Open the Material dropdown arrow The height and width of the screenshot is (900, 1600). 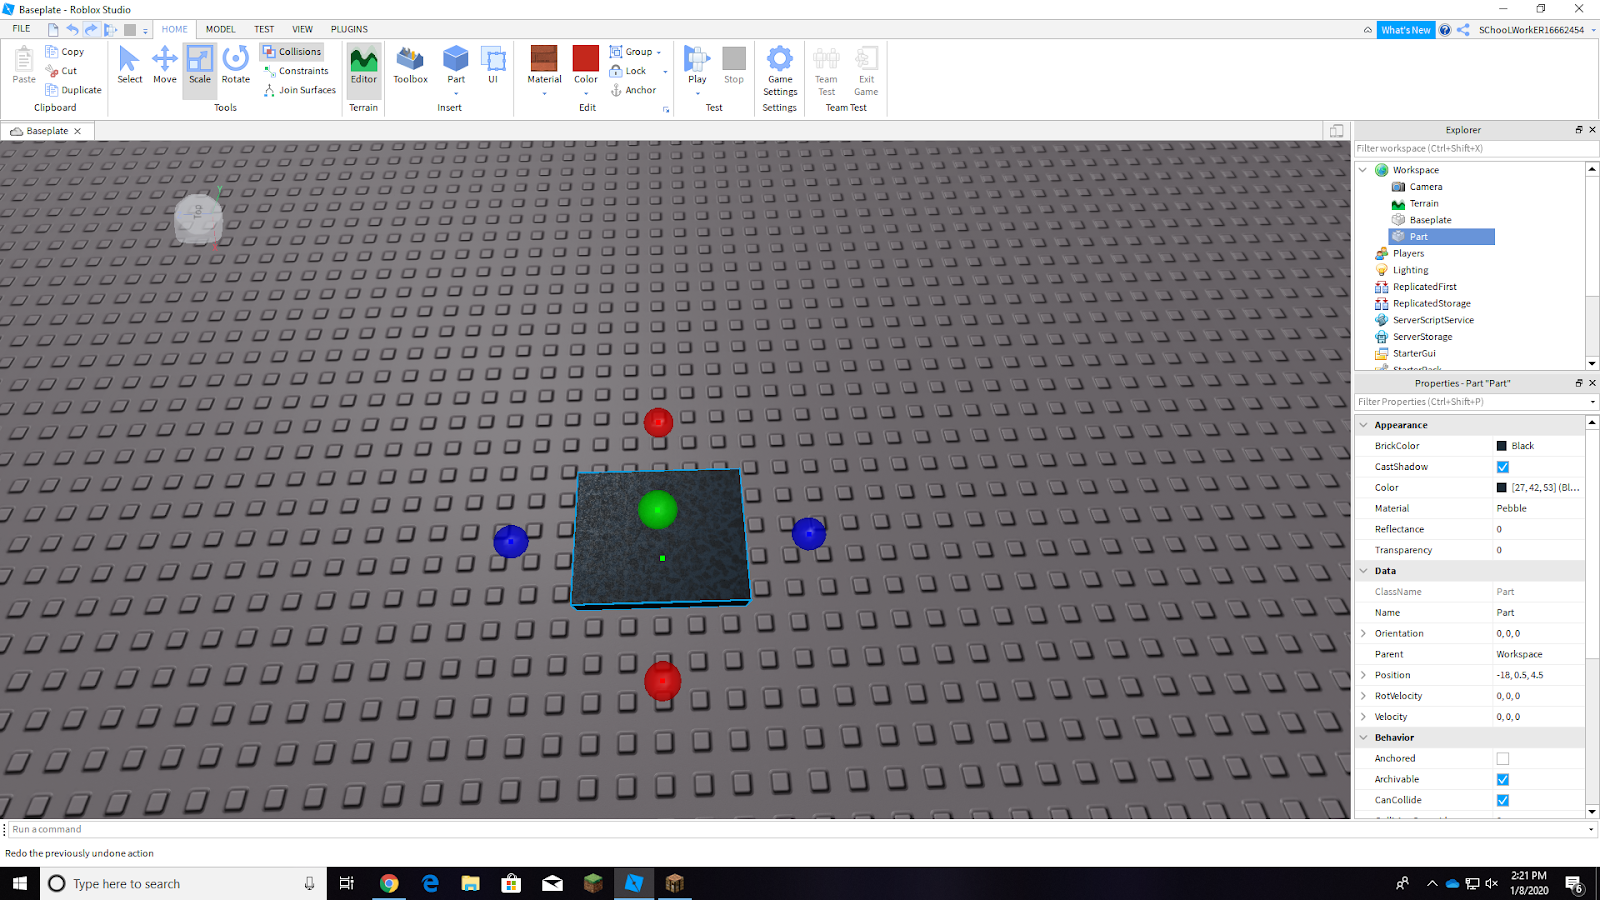[x=545, y=94]
